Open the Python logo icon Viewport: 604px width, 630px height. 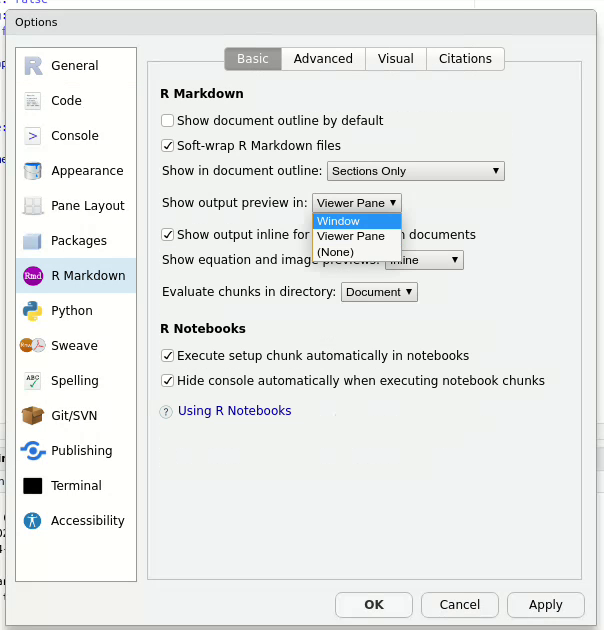tap(33, 311)
